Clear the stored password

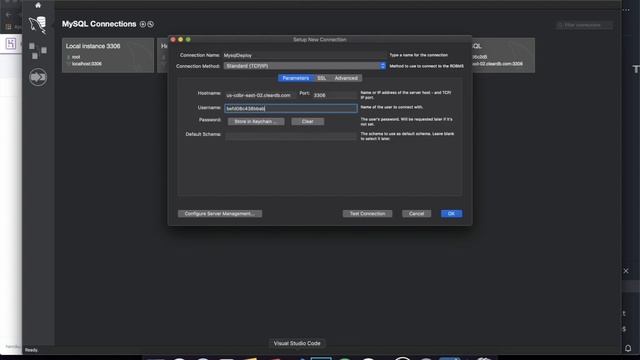click(x=307, y=122)
